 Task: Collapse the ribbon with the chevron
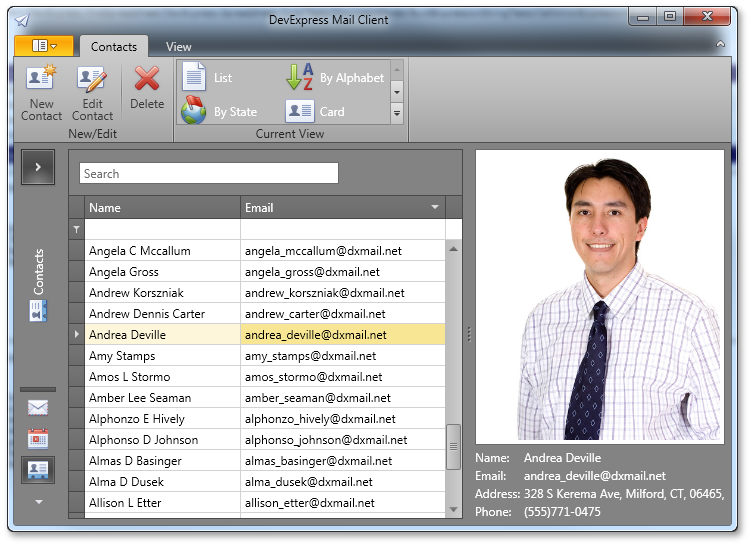coord(720,45)
